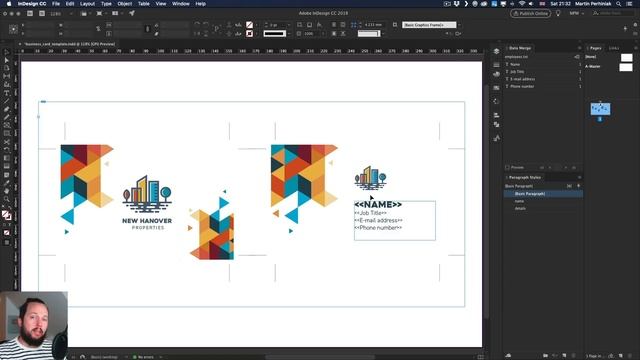Open the File menu
Viewport: 640px width, 360px height.
pos(56,4)
